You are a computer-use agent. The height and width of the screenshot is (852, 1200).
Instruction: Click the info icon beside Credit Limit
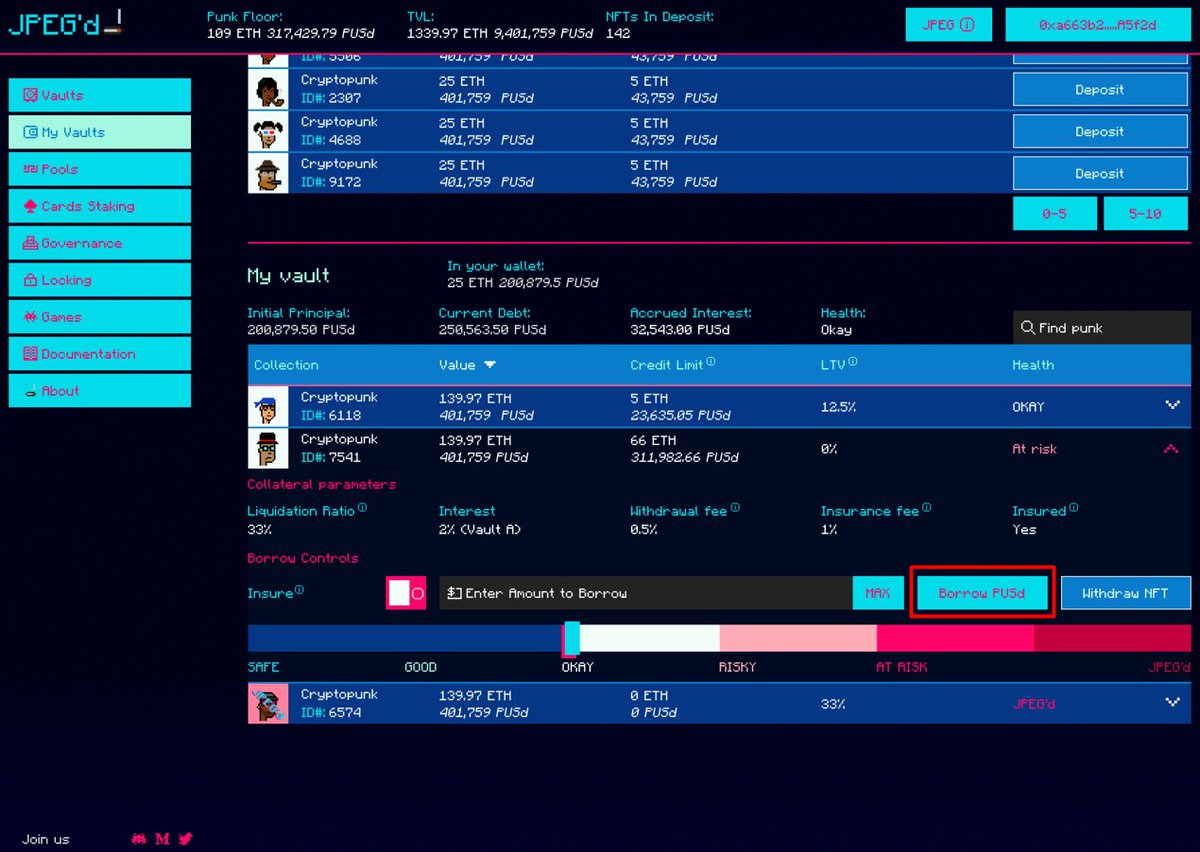coord(711,363)
